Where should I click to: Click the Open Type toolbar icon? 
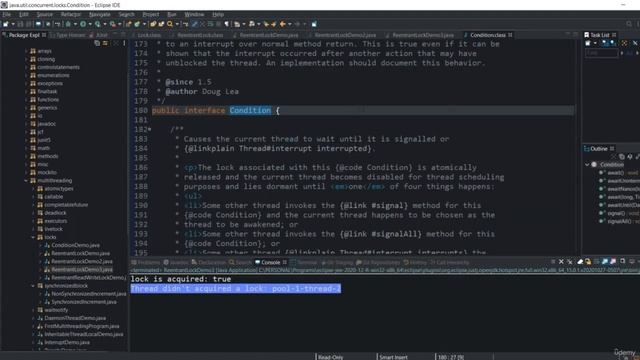[x=153, y=24]
